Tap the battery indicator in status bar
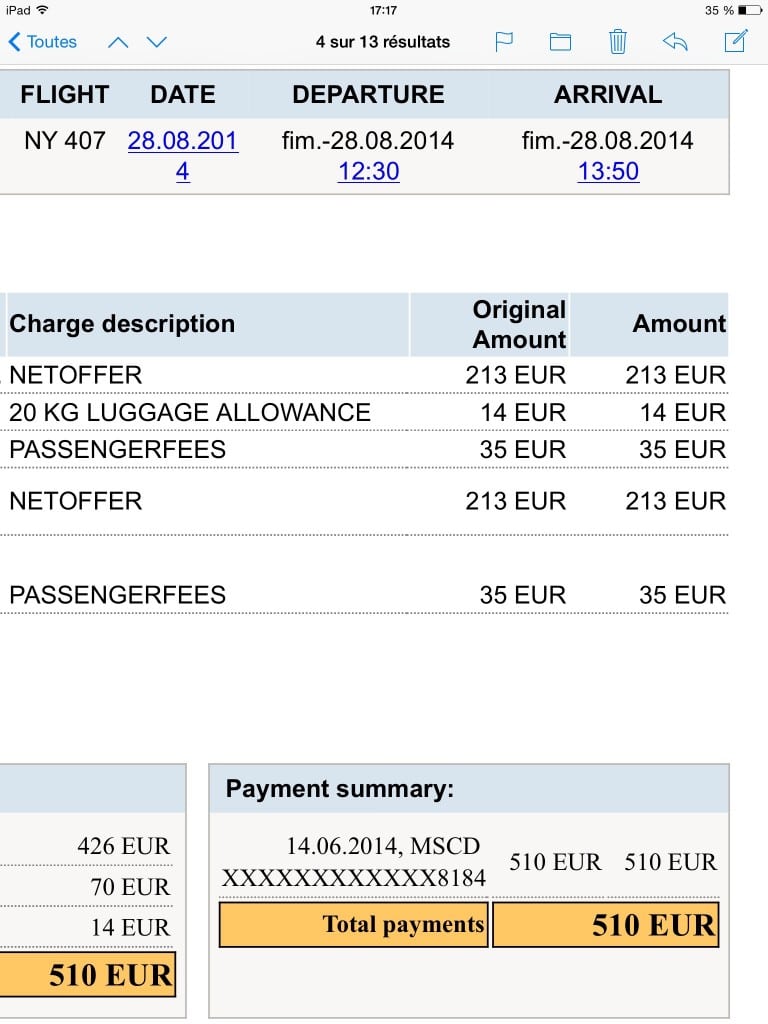This screenshot has width=768, height=1024. pos(749,10)
